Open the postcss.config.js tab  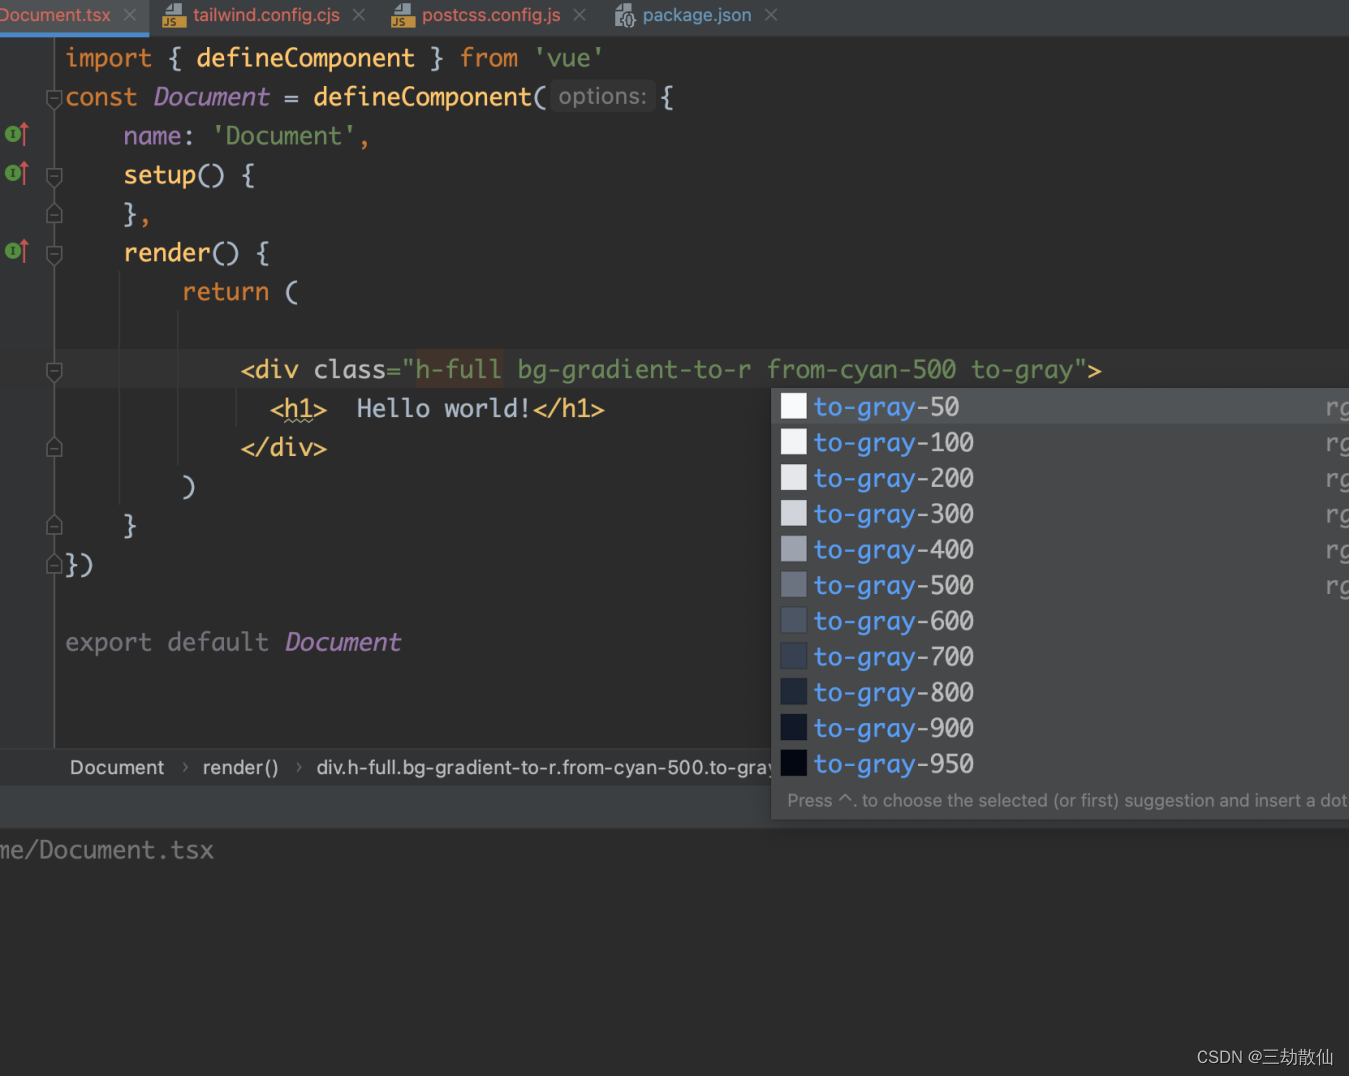tap(489, 15)
